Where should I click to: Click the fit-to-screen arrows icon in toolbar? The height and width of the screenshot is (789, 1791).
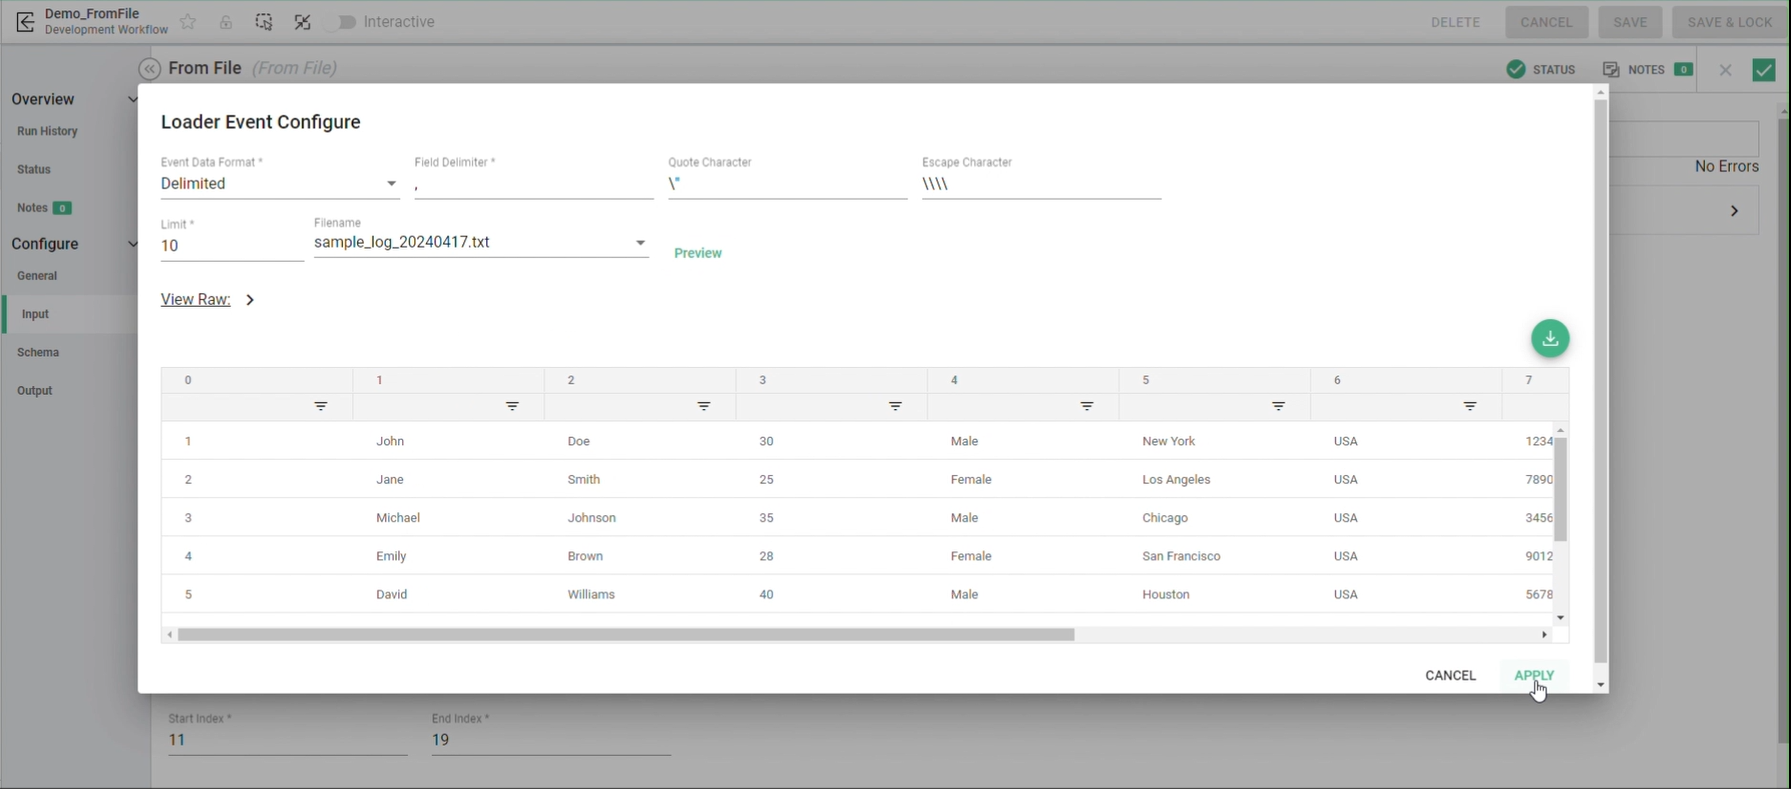tap(303, 22)
